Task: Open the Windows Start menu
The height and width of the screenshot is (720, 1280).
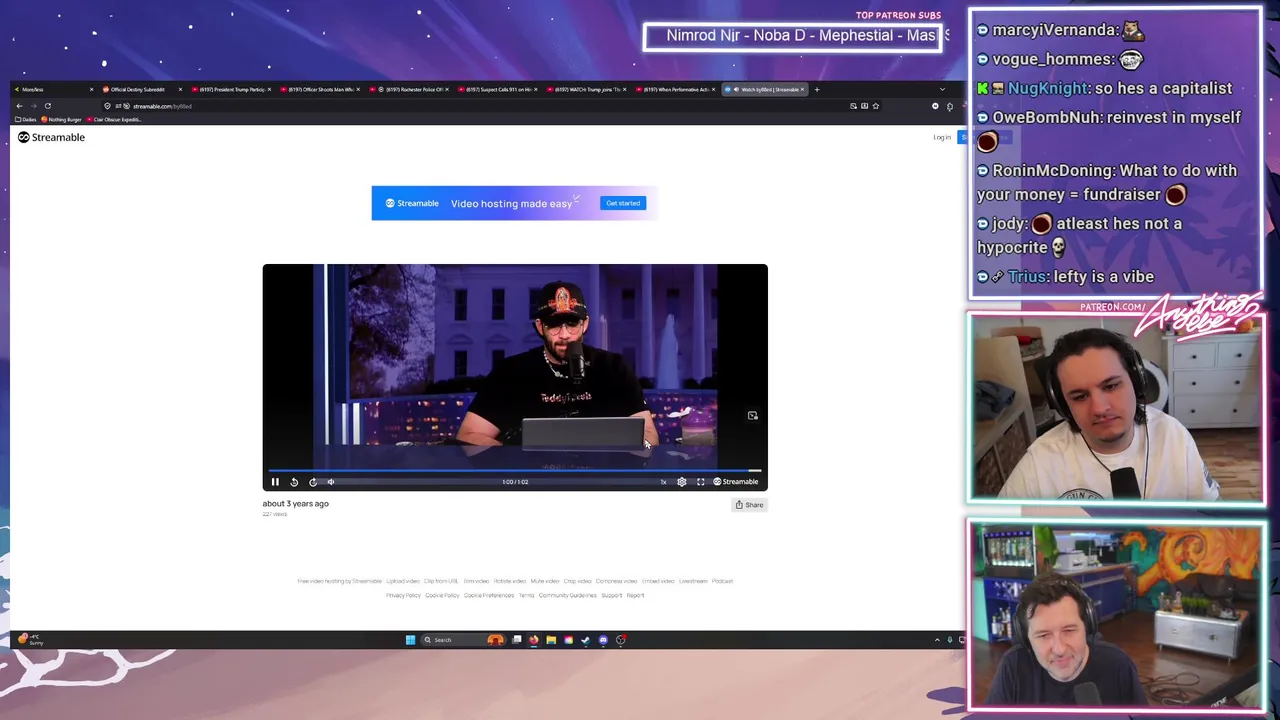Action: click(410, 640)
